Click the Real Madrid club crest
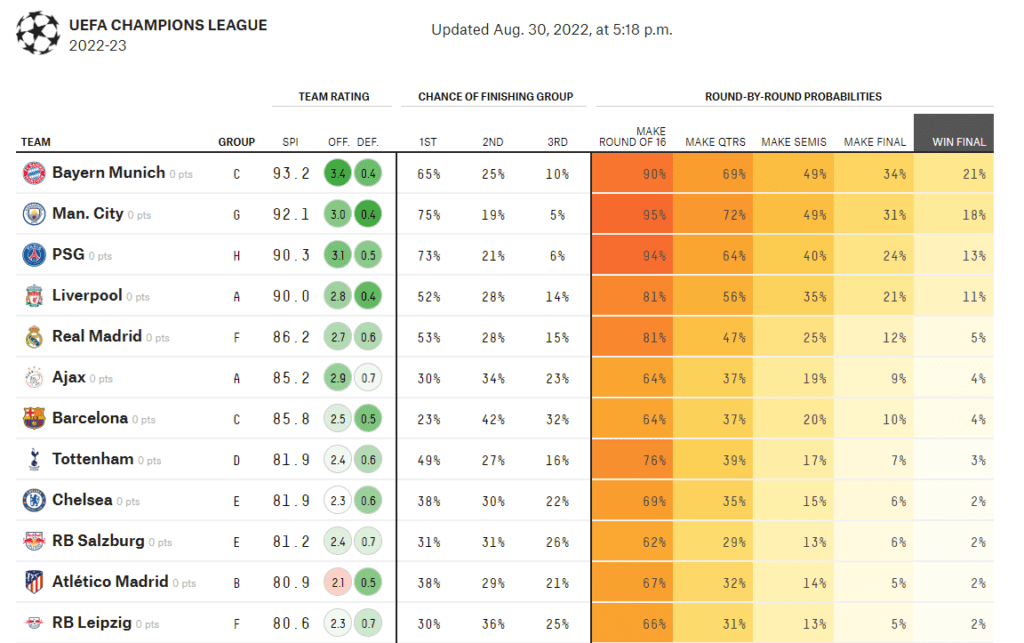Screen dimensions: 1024x643 pos(34,337)
